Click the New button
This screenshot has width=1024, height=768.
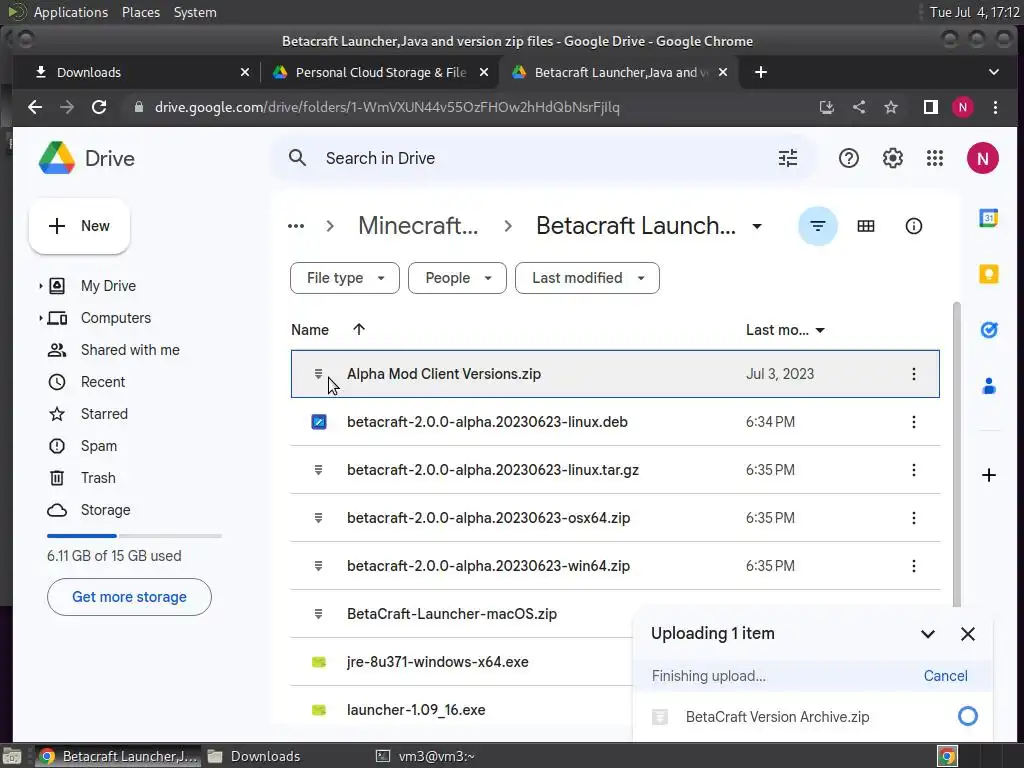pyautogui.click(x=79, y=226)
